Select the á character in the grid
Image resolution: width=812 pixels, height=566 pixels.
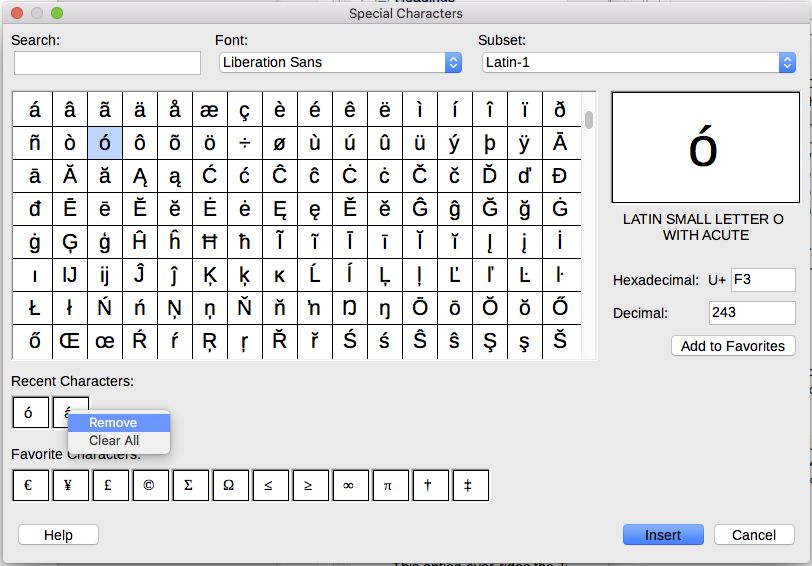tap(35, 110)
